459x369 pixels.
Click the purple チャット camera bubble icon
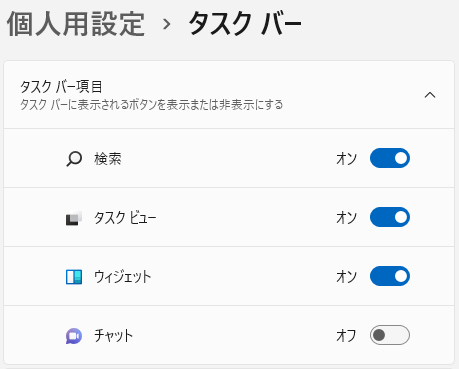74,336
